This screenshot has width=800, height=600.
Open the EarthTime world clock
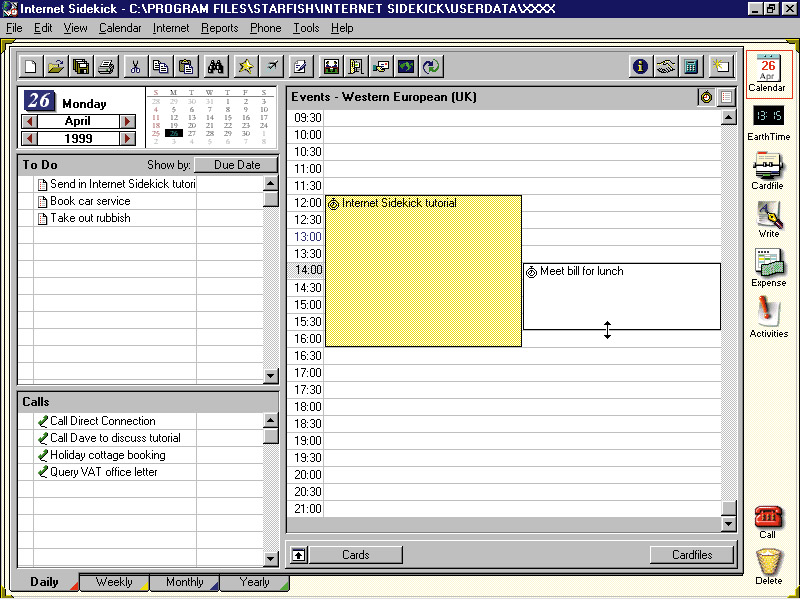[768, 122]
